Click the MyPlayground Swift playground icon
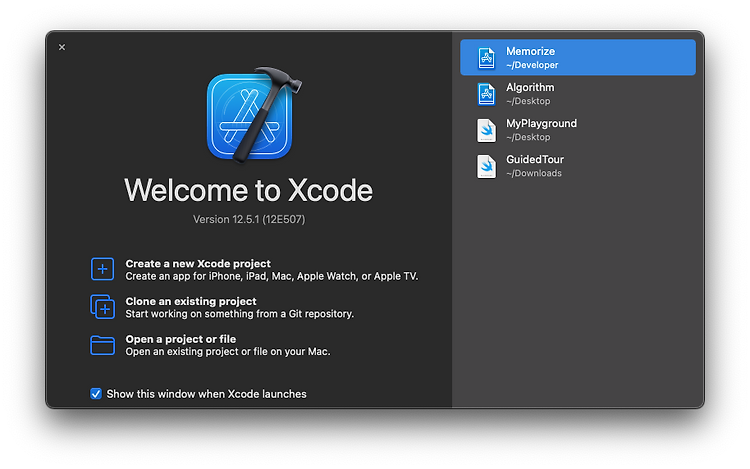Viewport: 750px width, 469px height. (x=486, y=130)
